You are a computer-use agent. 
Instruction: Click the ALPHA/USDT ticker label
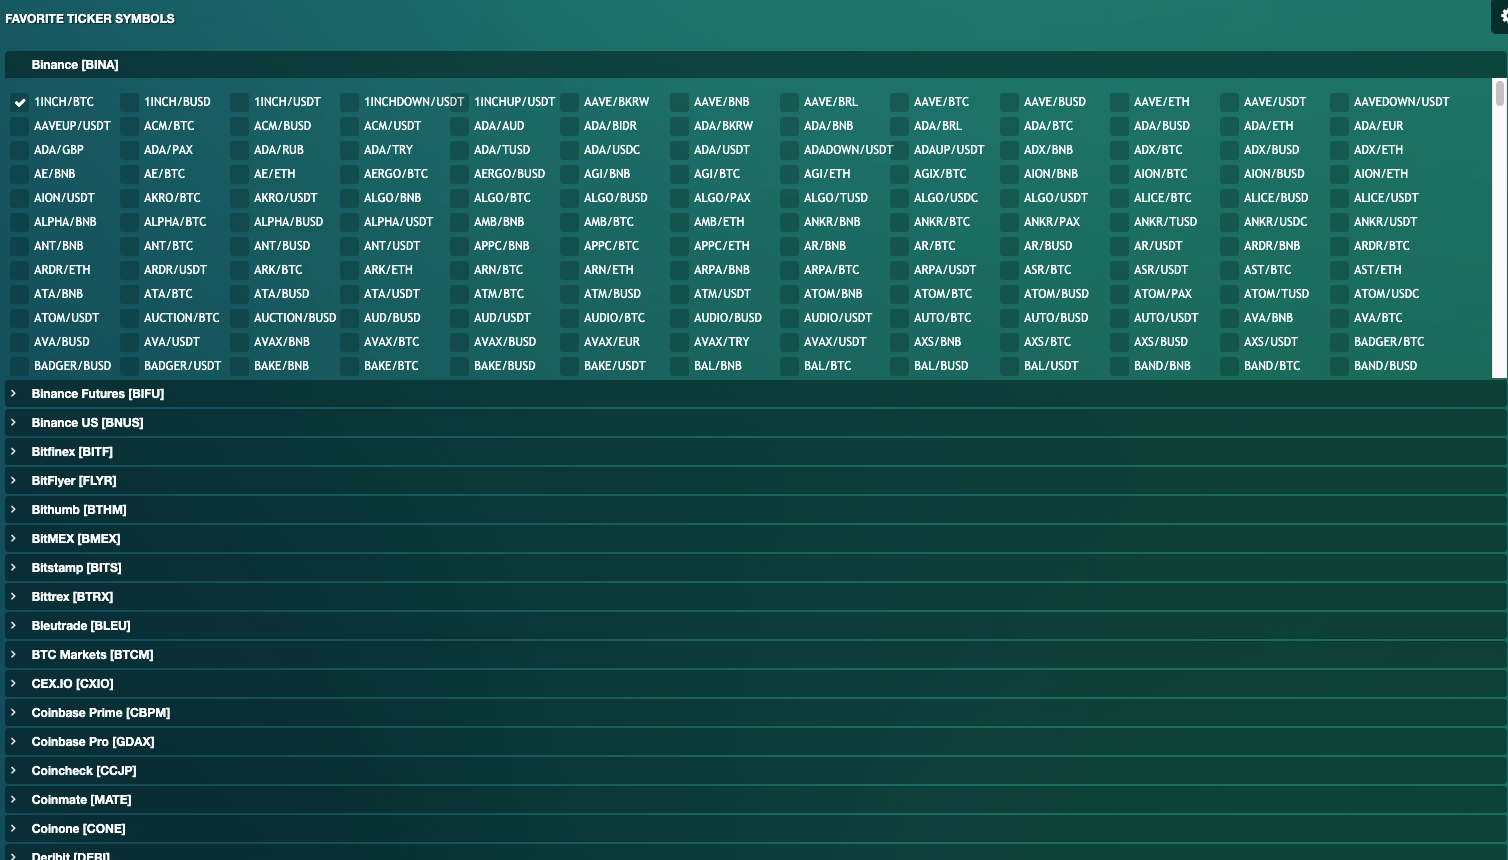pos(398,222)
